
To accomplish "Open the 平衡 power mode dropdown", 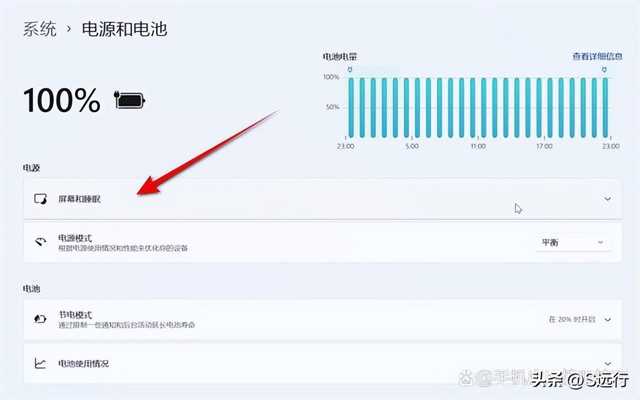I will pyautogui.click(x=572, y=242).
